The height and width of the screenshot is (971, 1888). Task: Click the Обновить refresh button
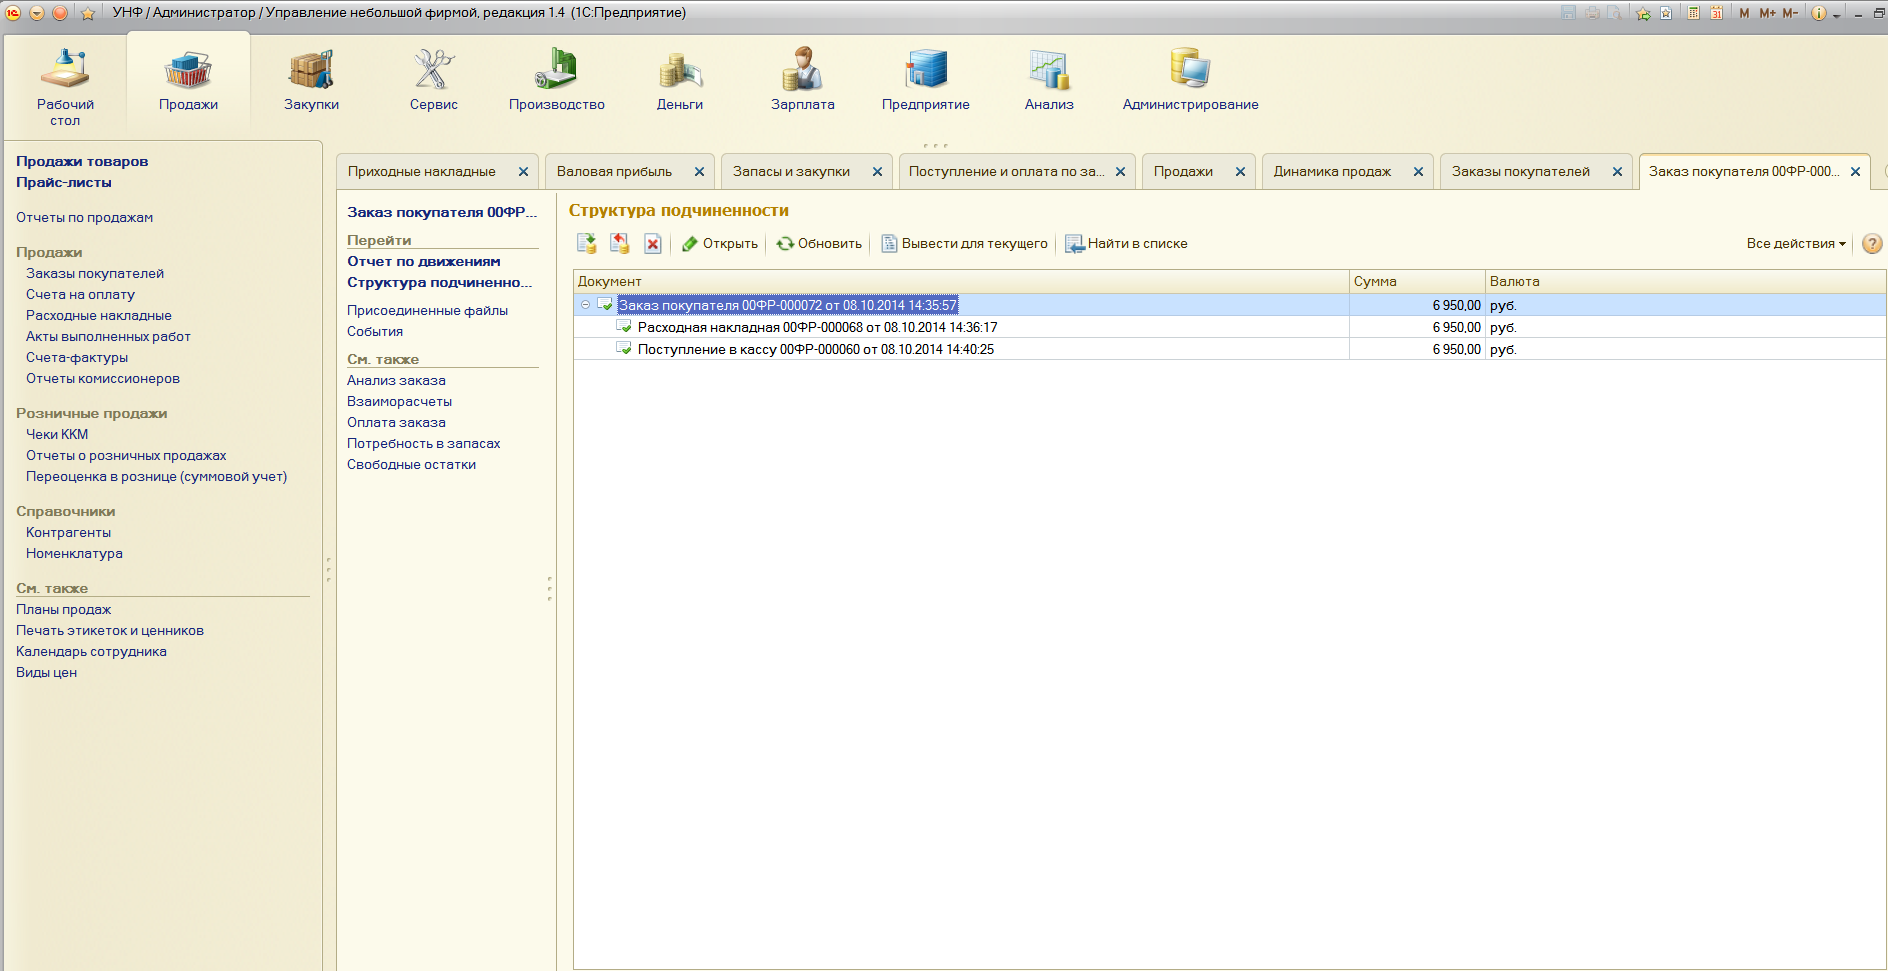(x=819, y=244)
